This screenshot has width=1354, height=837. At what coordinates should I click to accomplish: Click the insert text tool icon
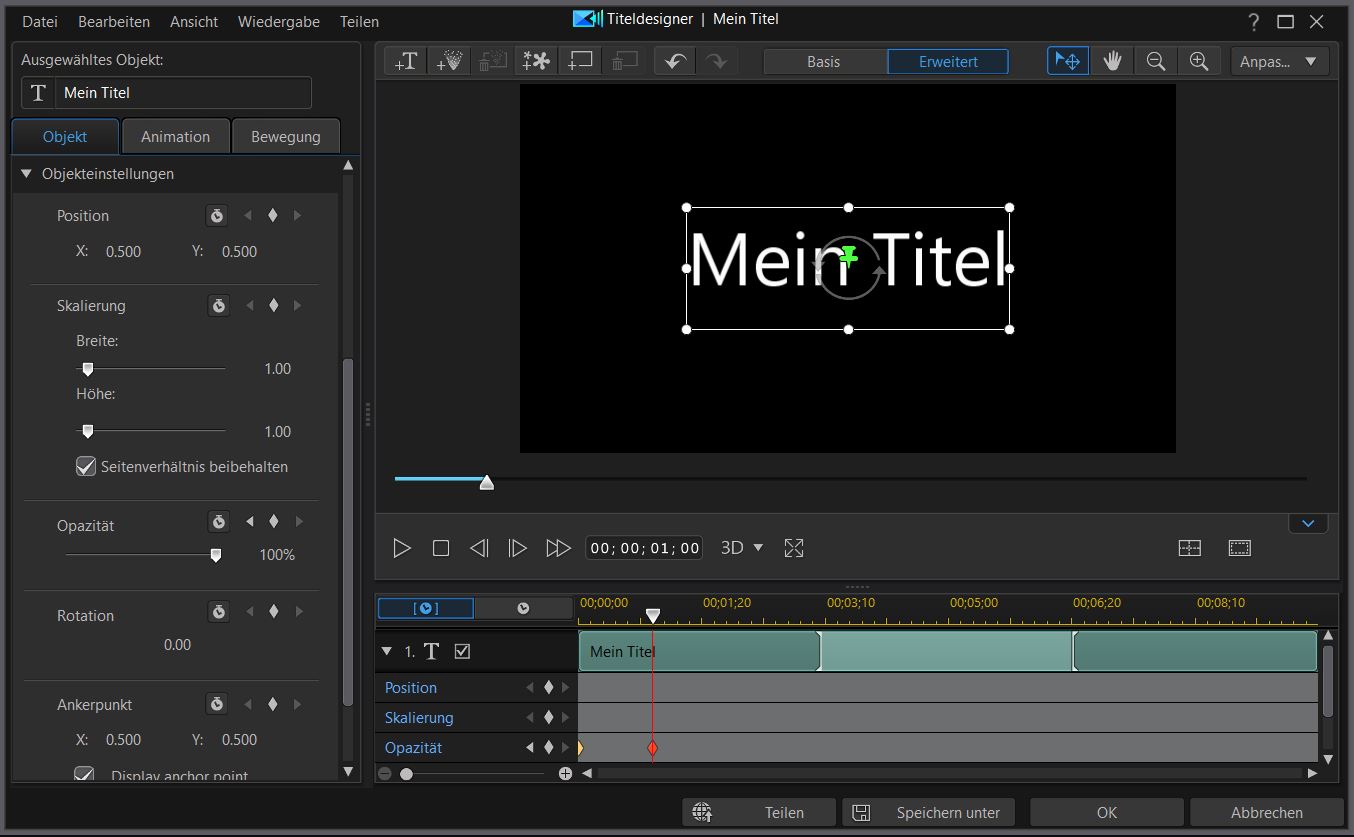[406, 61]
